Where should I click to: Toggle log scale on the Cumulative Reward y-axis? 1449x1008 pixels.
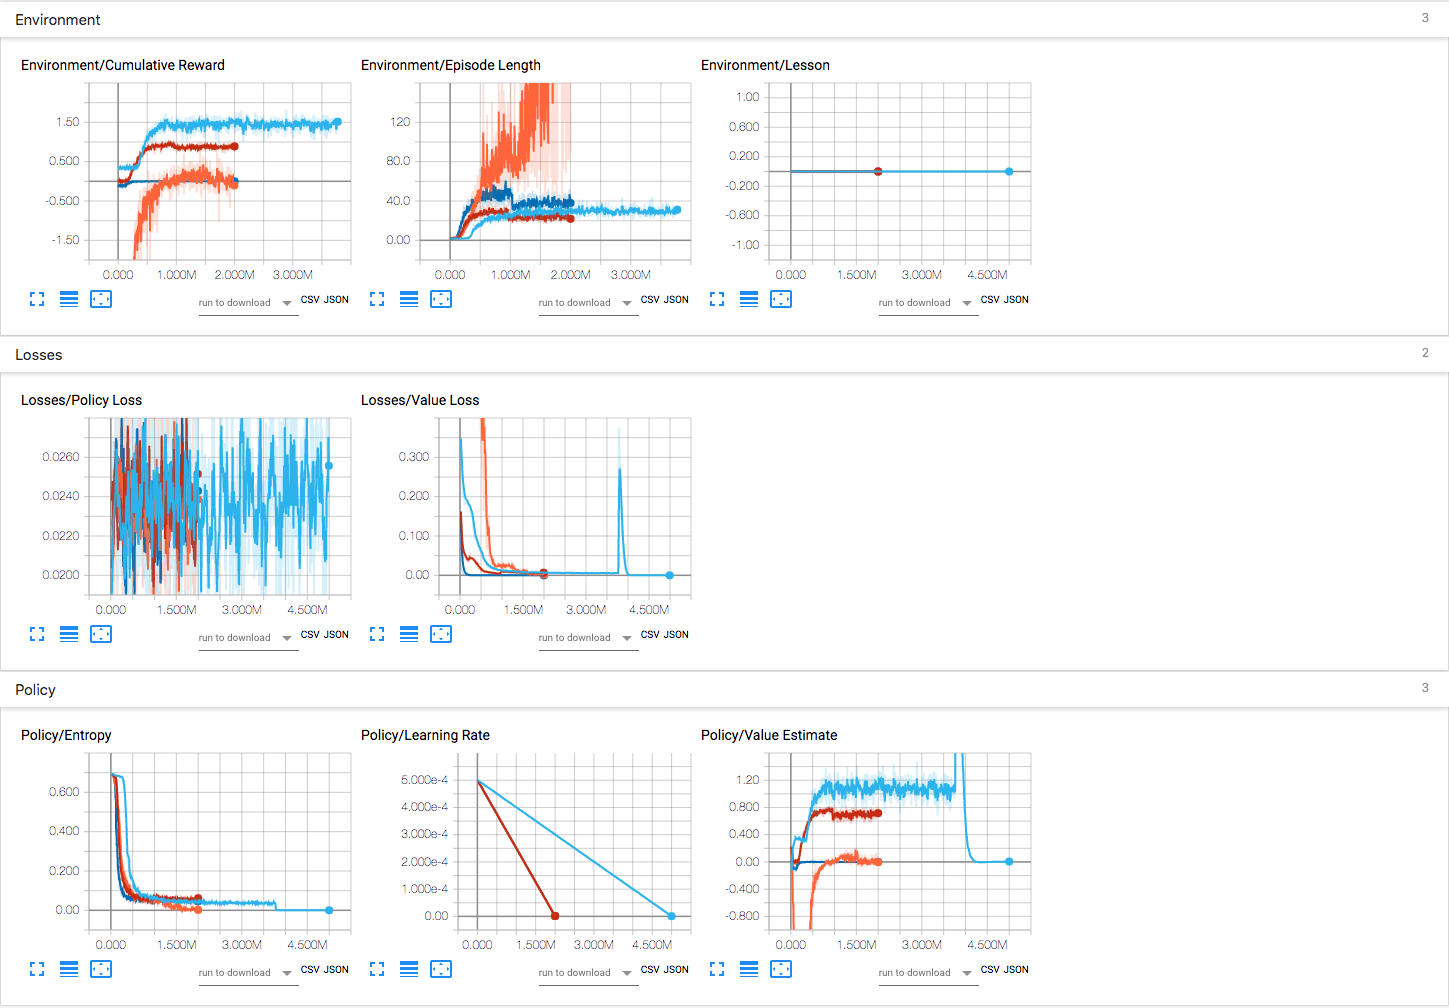[69, 299]
